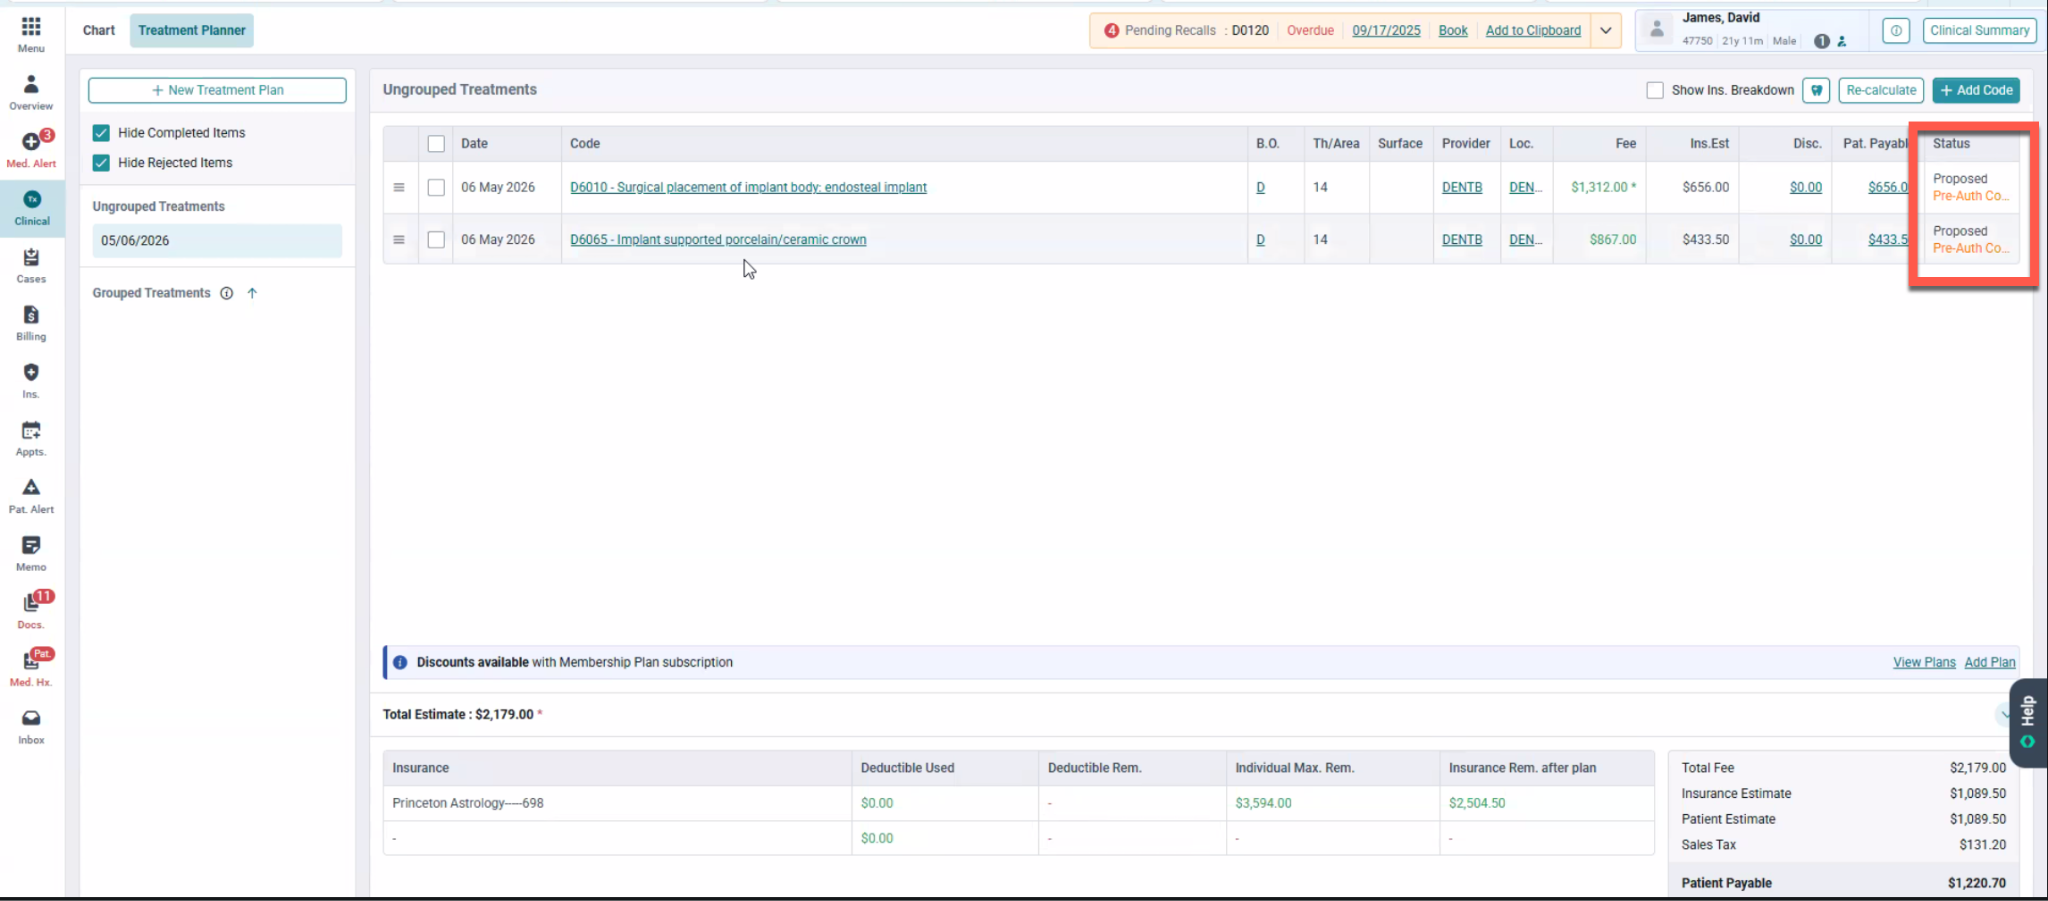Screen dimensions: 2048x901
Task: Click drag handle on D6065 row
Action: pyautogui.click(x=399, y=239)
